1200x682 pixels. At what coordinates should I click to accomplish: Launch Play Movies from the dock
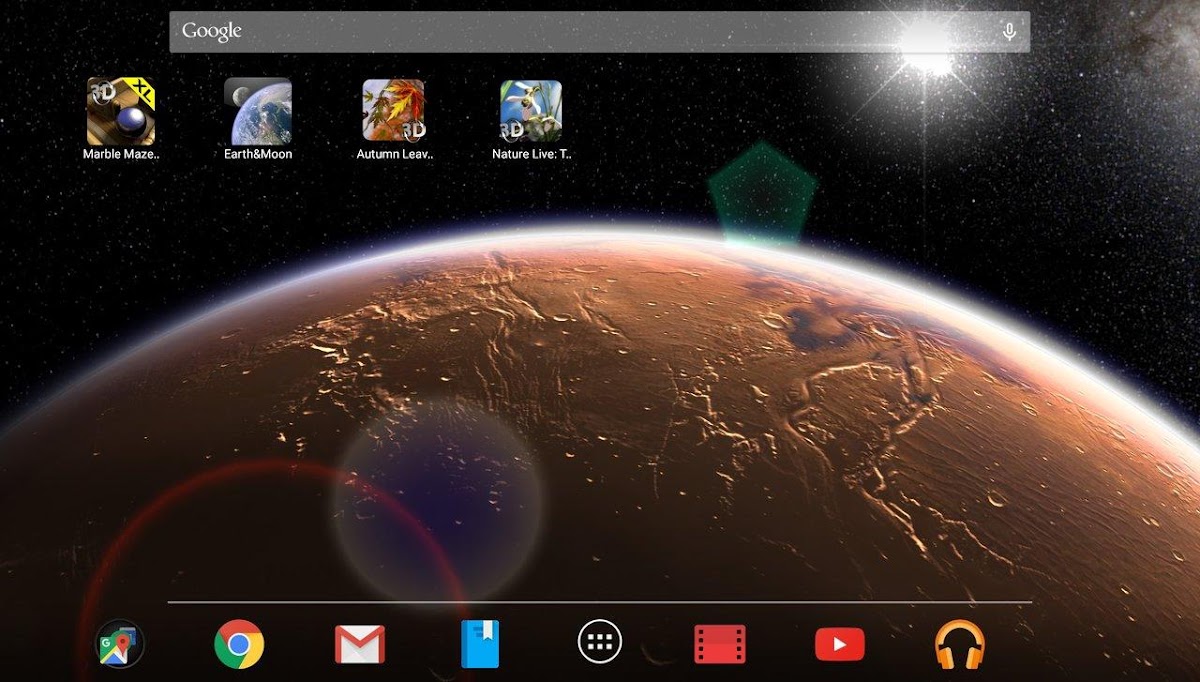[x=720, y=644]
